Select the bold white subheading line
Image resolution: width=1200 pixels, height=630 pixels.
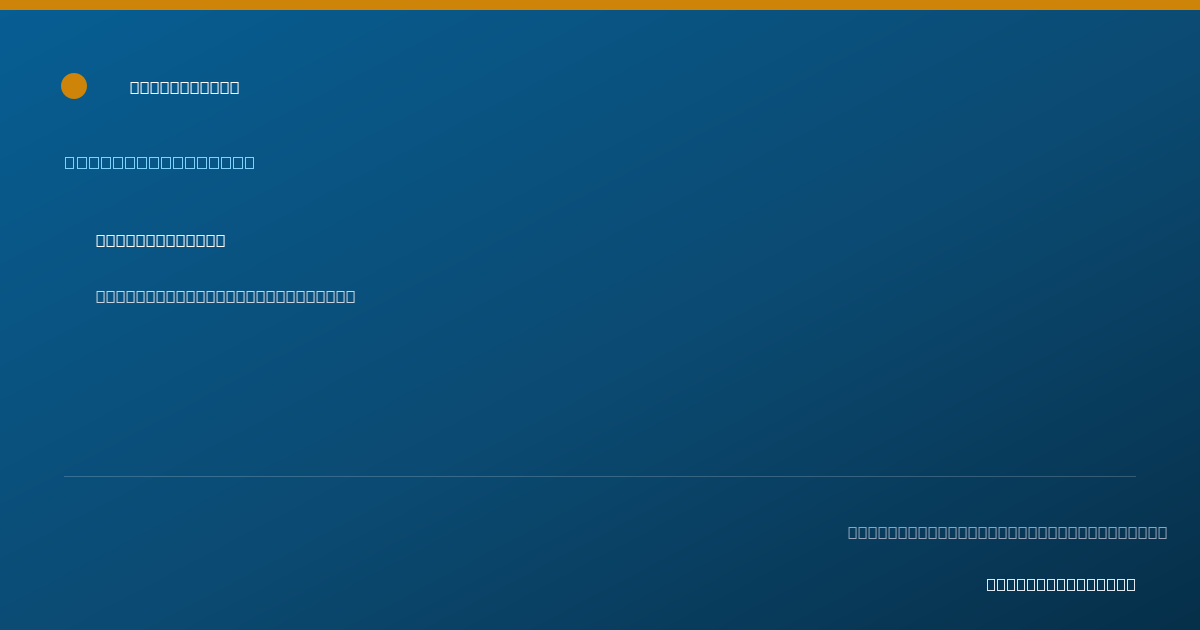[161, 241]
